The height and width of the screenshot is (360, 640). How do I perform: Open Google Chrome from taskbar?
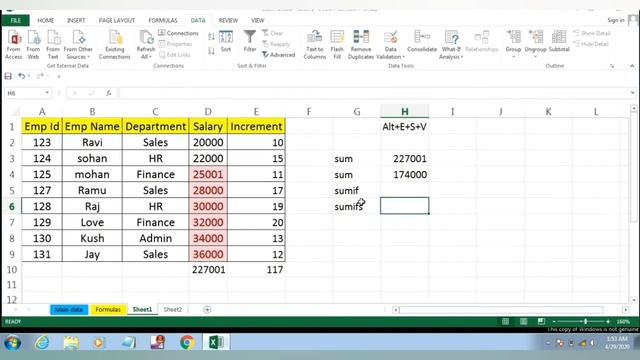tap(187, 342)
